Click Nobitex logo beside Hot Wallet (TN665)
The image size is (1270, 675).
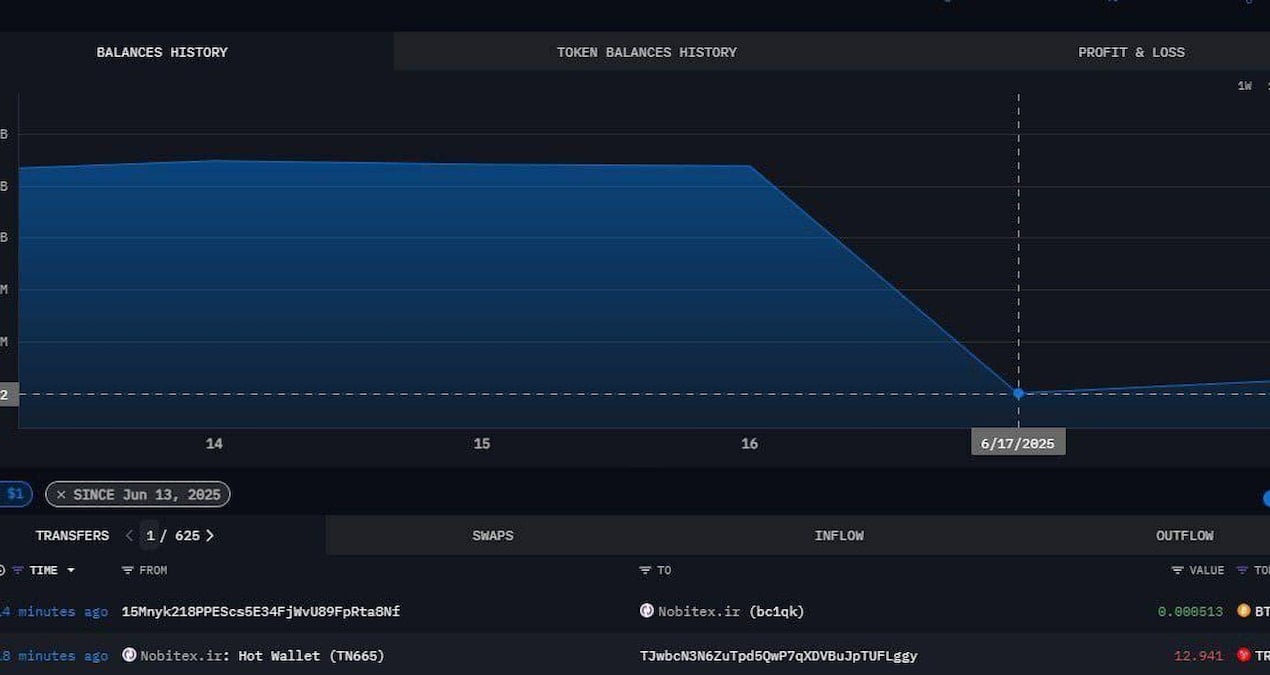tap(129, 655)
